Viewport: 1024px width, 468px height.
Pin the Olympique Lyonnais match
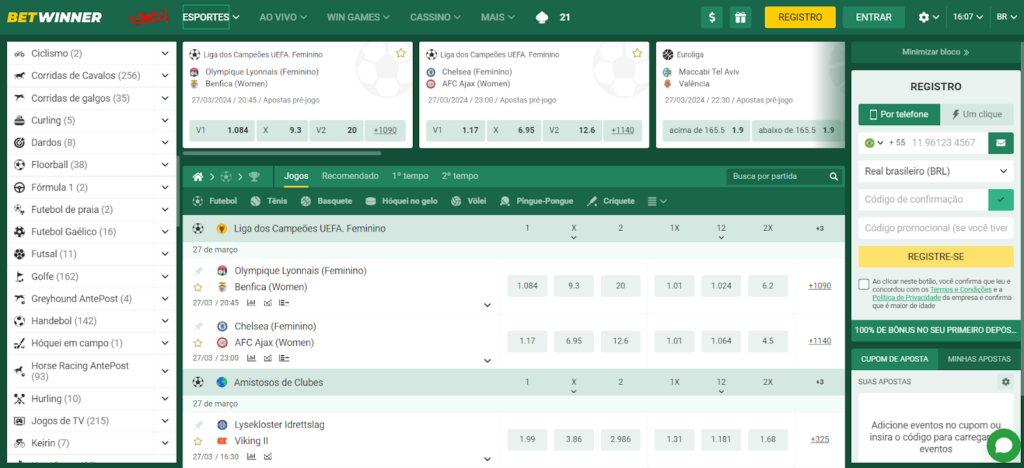coord(199,271)
